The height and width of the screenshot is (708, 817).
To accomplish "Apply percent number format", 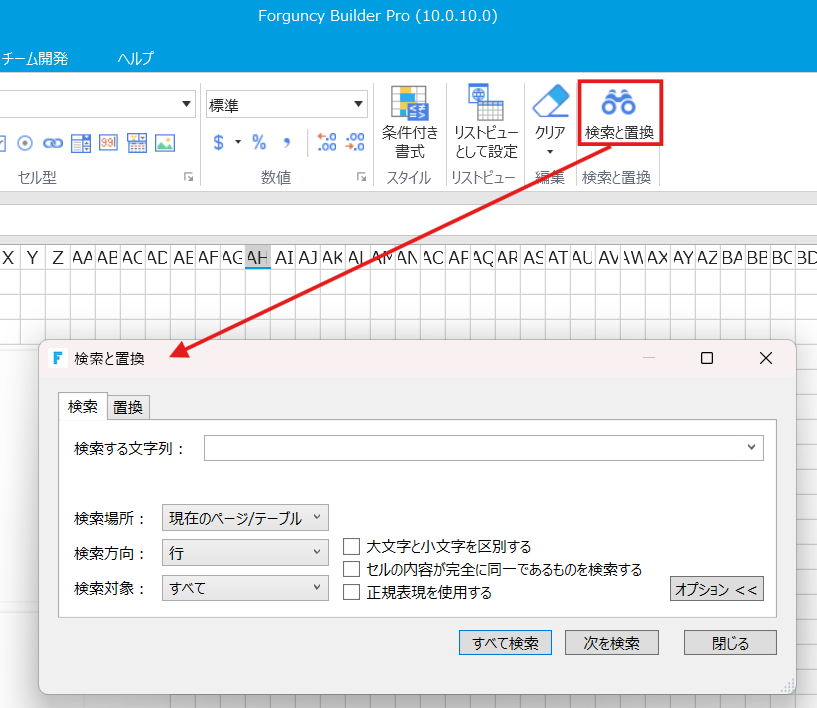I will (259, 142).
